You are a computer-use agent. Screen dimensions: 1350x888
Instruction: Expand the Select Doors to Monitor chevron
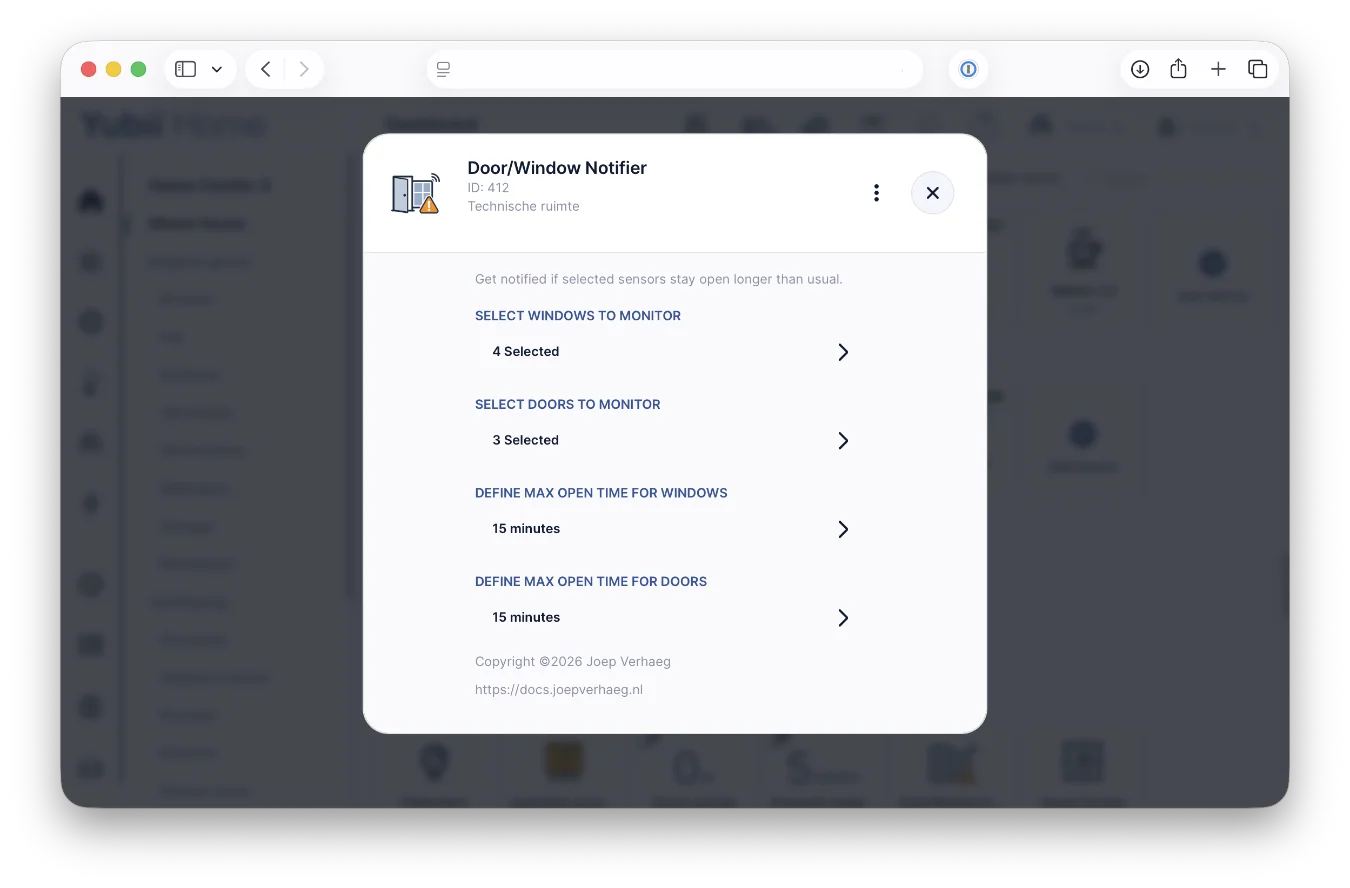coord(843,441)
